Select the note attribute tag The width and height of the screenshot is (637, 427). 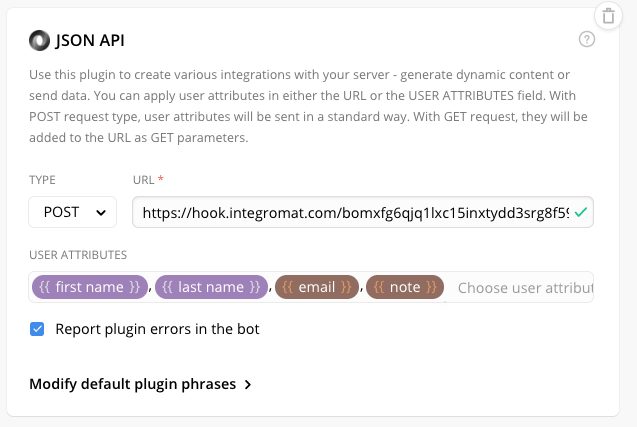[x=405, y=287]
